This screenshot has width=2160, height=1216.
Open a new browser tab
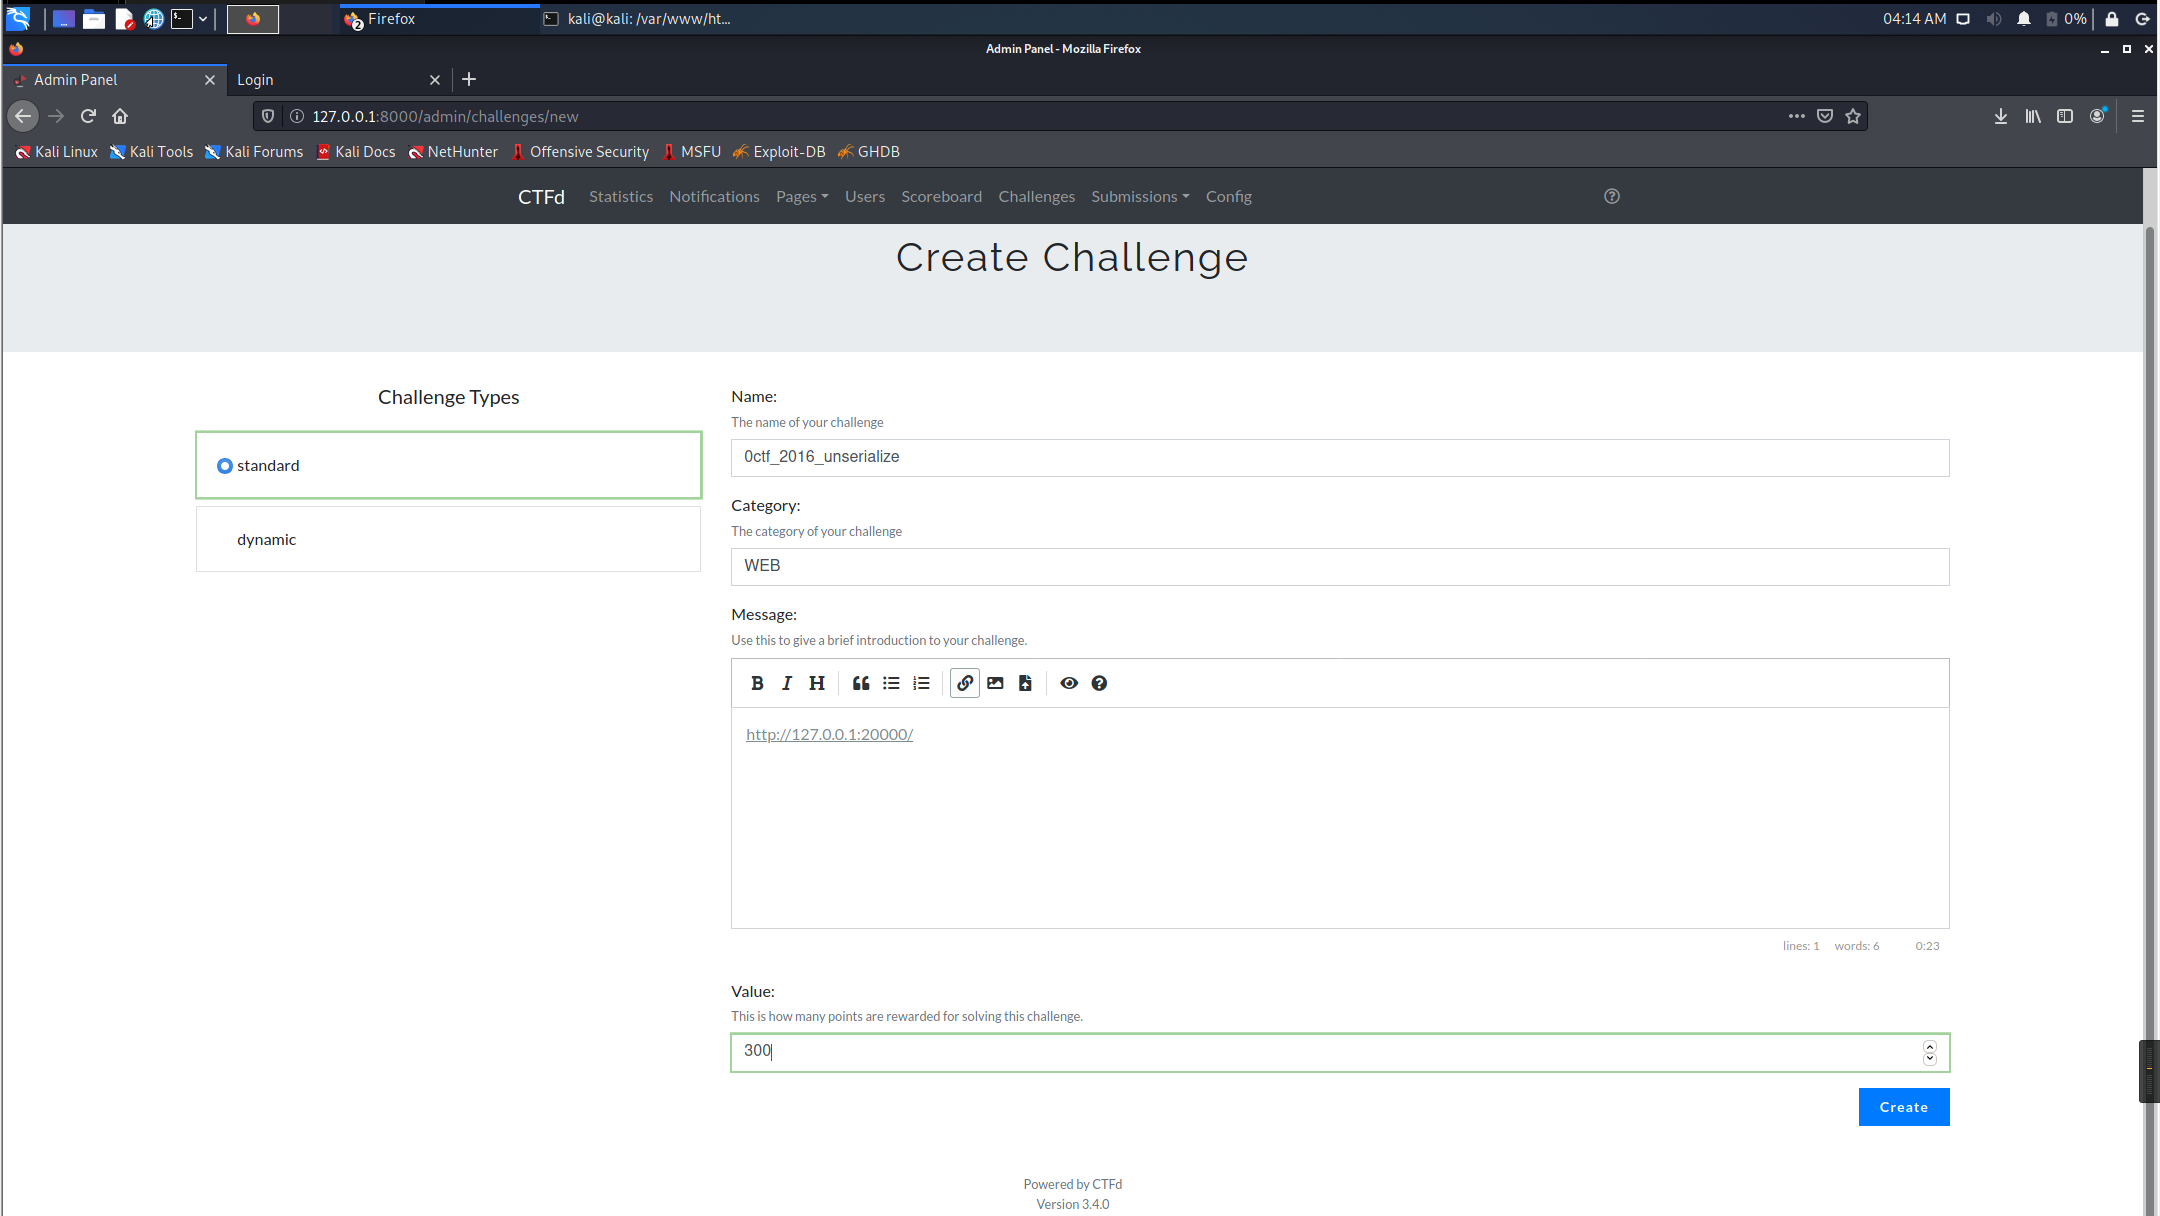469,79
